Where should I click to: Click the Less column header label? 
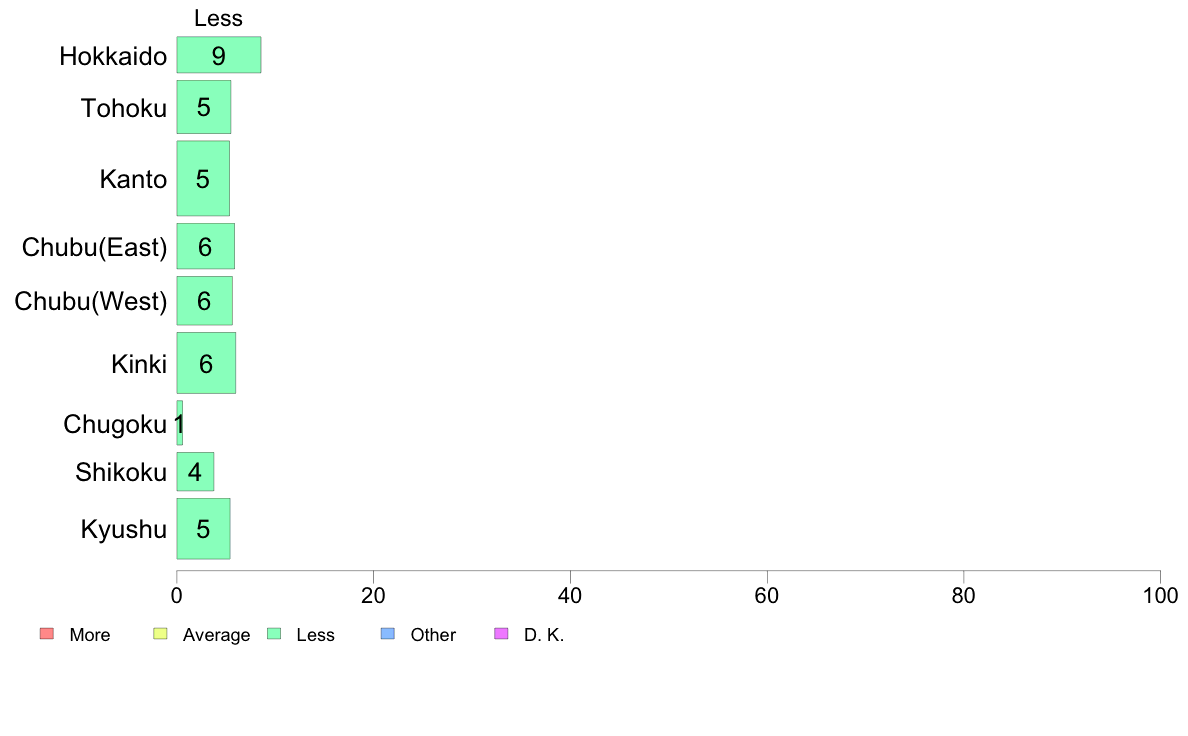(x=218, y=18)
